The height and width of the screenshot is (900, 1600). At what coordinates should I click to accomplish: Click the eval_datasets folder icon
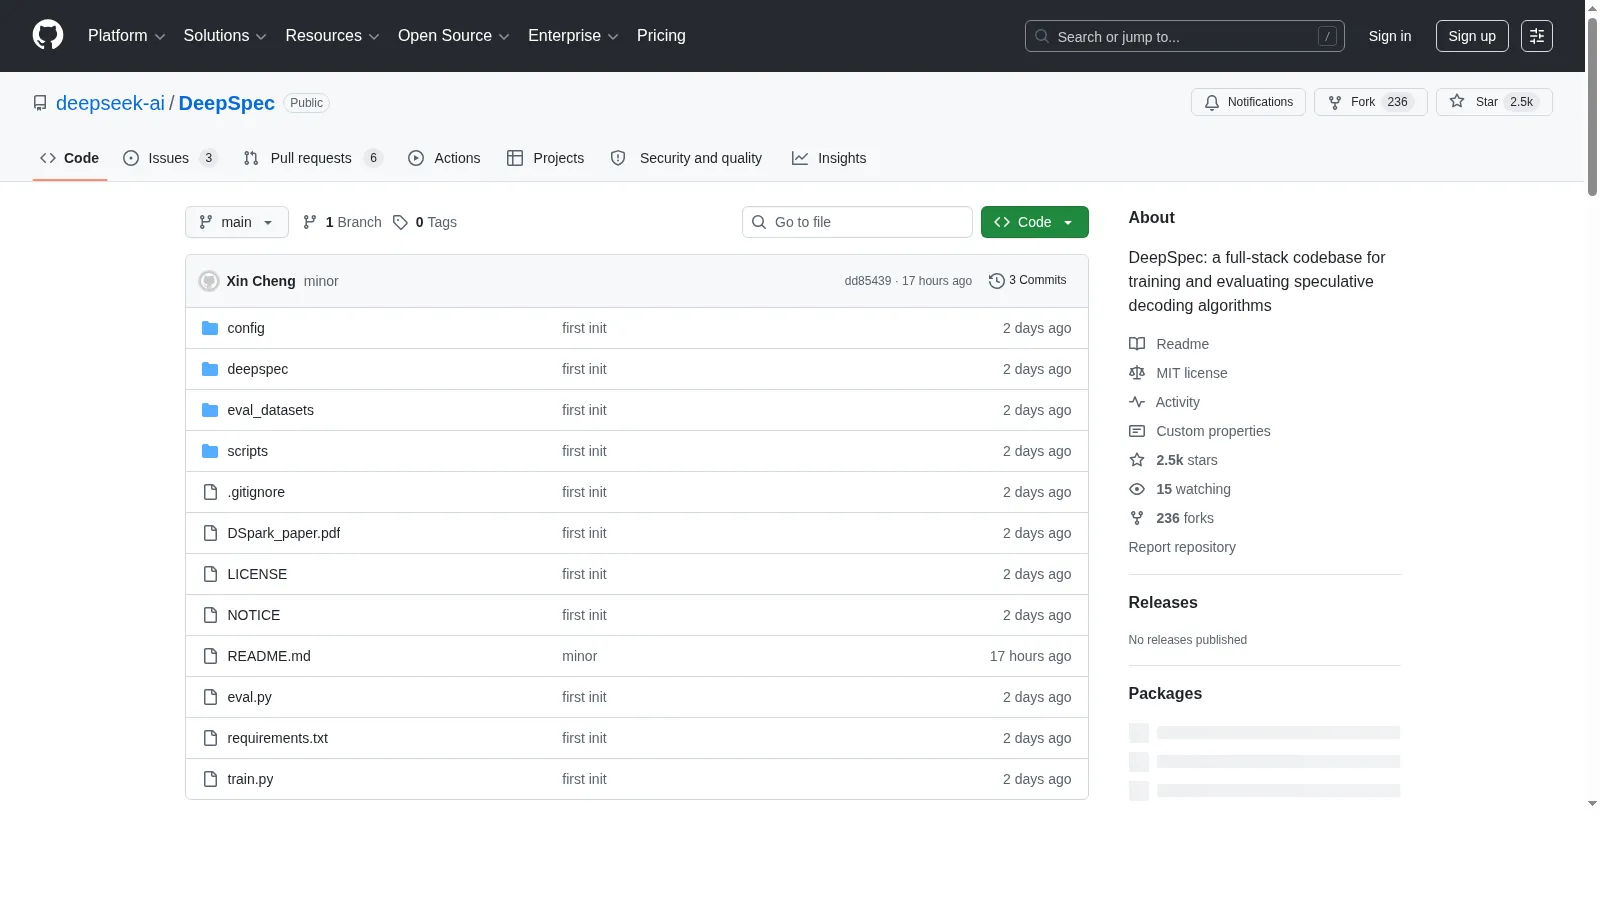click(210, 410)
